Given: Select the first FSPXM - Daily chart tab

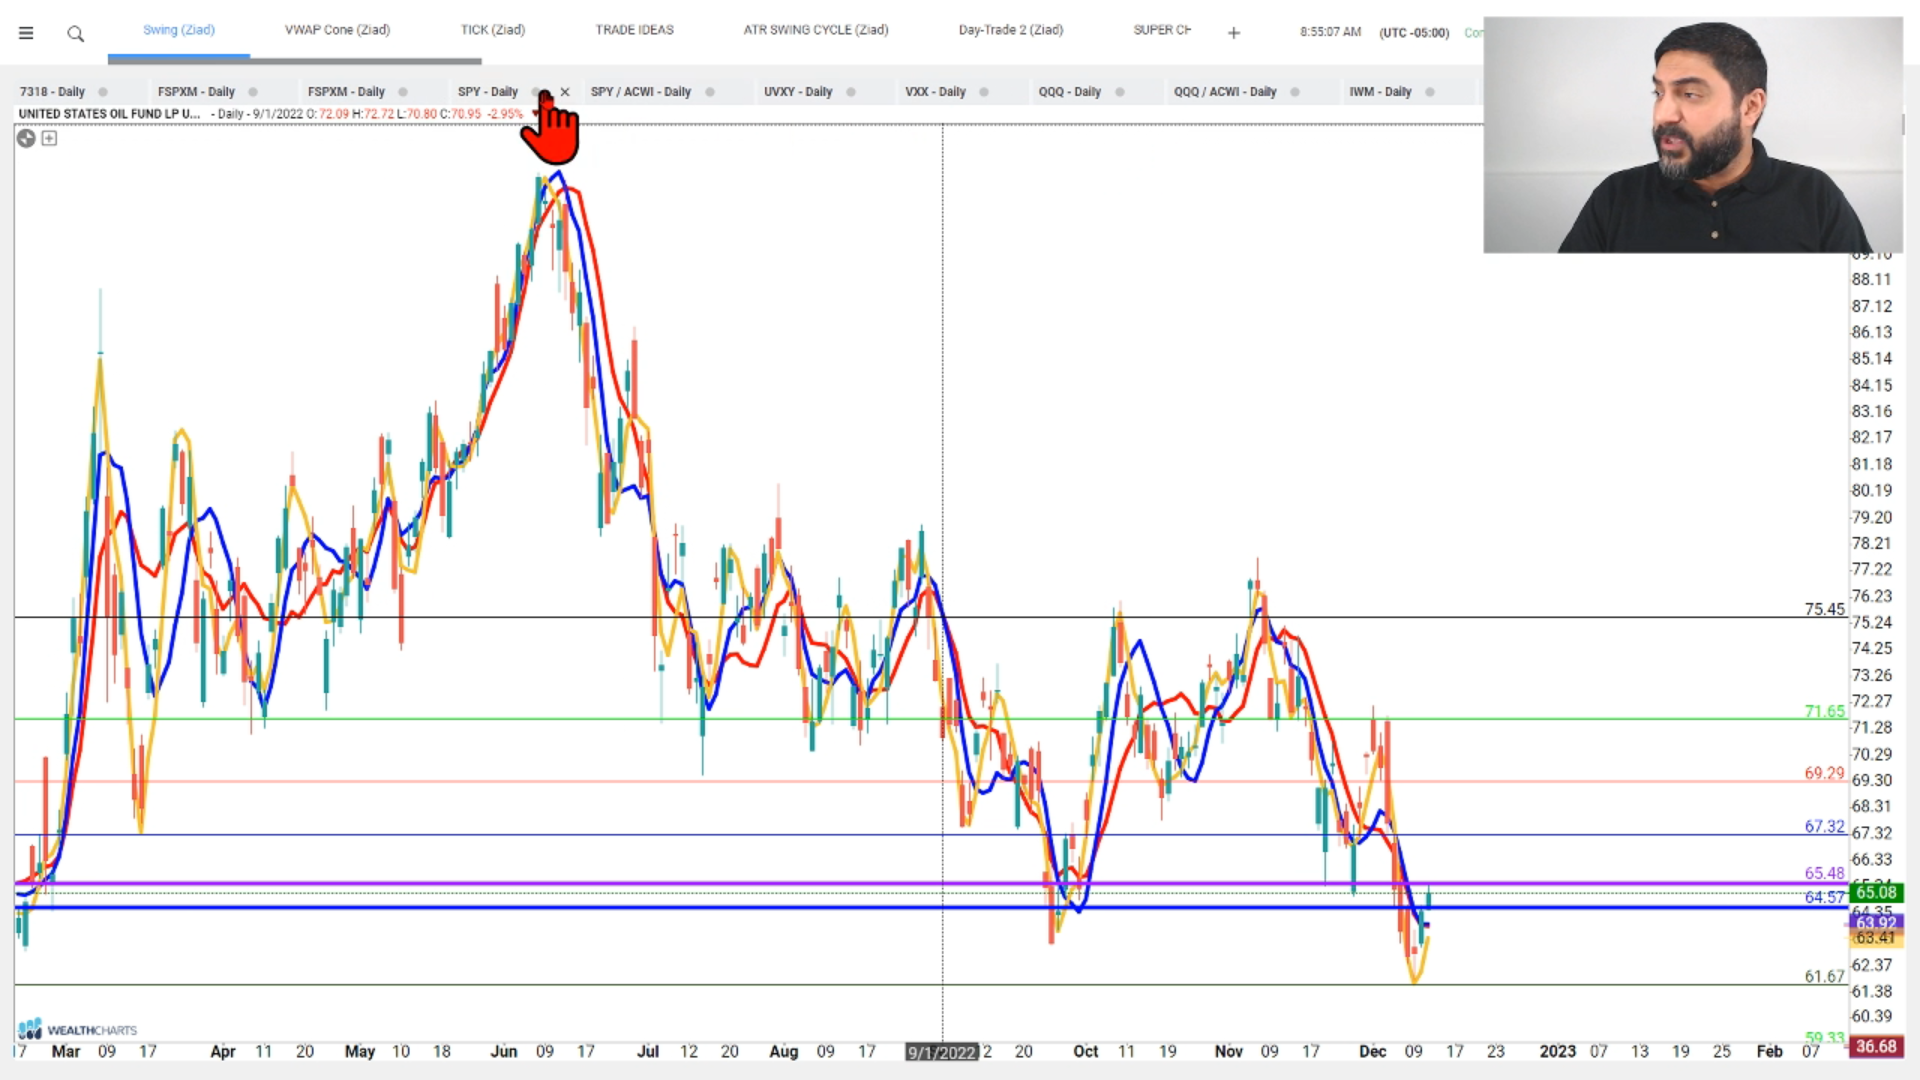Looking at the screenshot, I should (196, 92).
